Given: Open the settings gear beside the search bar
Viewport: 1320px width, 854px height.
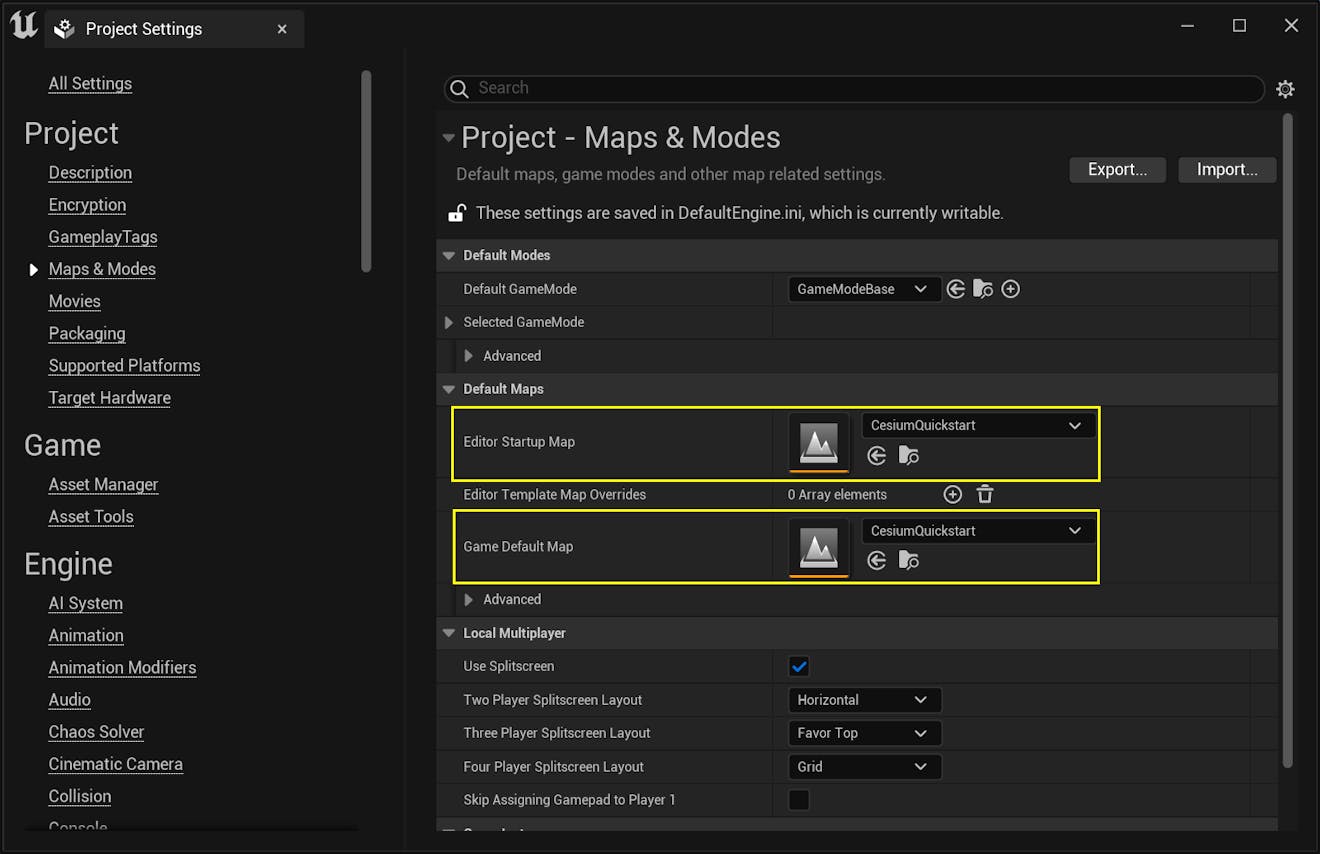Looking at the screenshot, I should point(1286,89).
